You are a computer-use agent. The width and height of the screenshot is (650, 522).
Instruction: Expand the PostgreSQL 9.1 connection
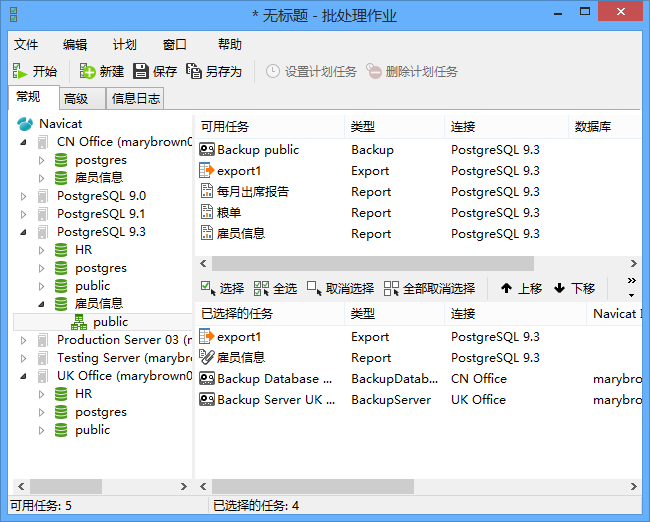(x=24, y=214)
